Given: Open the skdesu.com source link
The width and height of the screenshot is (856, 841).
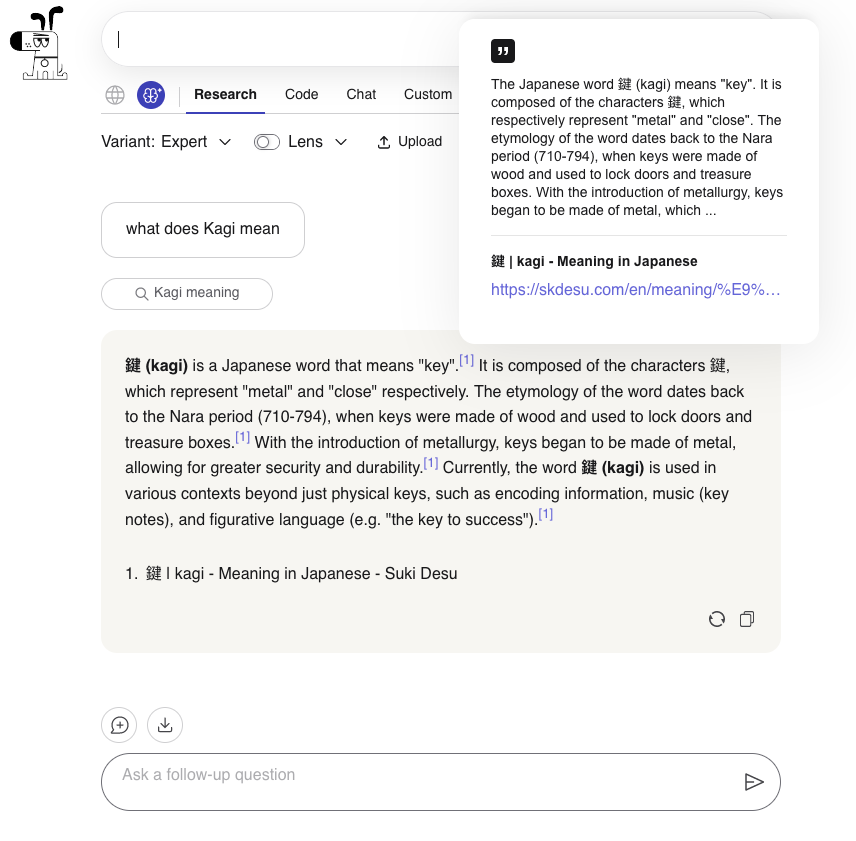Looking at the screenshot, I should pyautogui.click(x=635, y=289).
